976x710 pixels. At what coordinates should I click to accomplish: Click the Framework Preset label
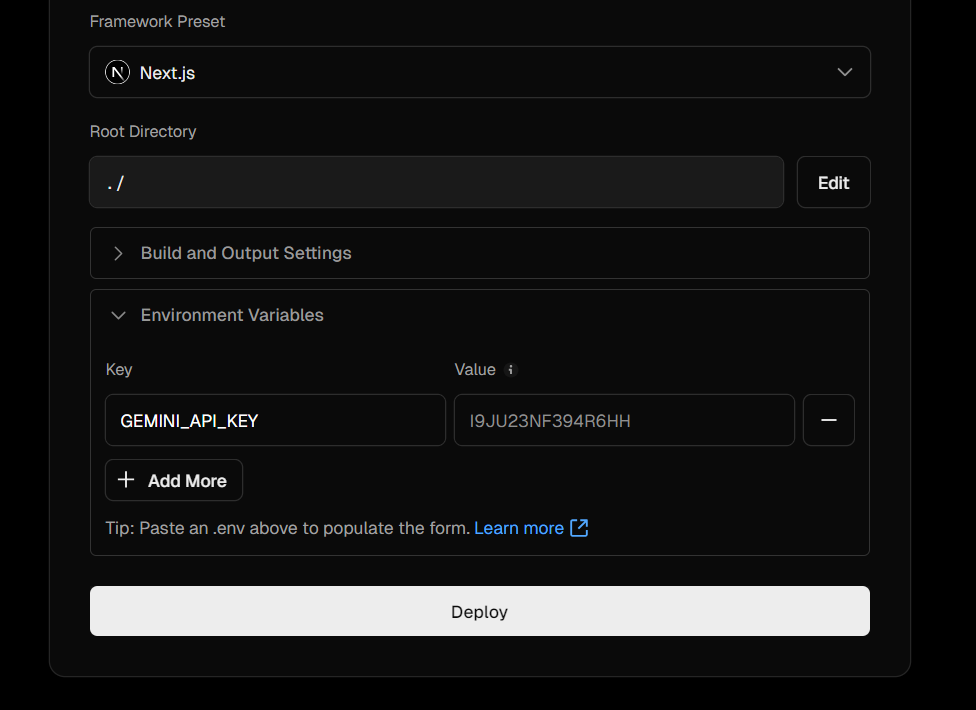[157, 21]
